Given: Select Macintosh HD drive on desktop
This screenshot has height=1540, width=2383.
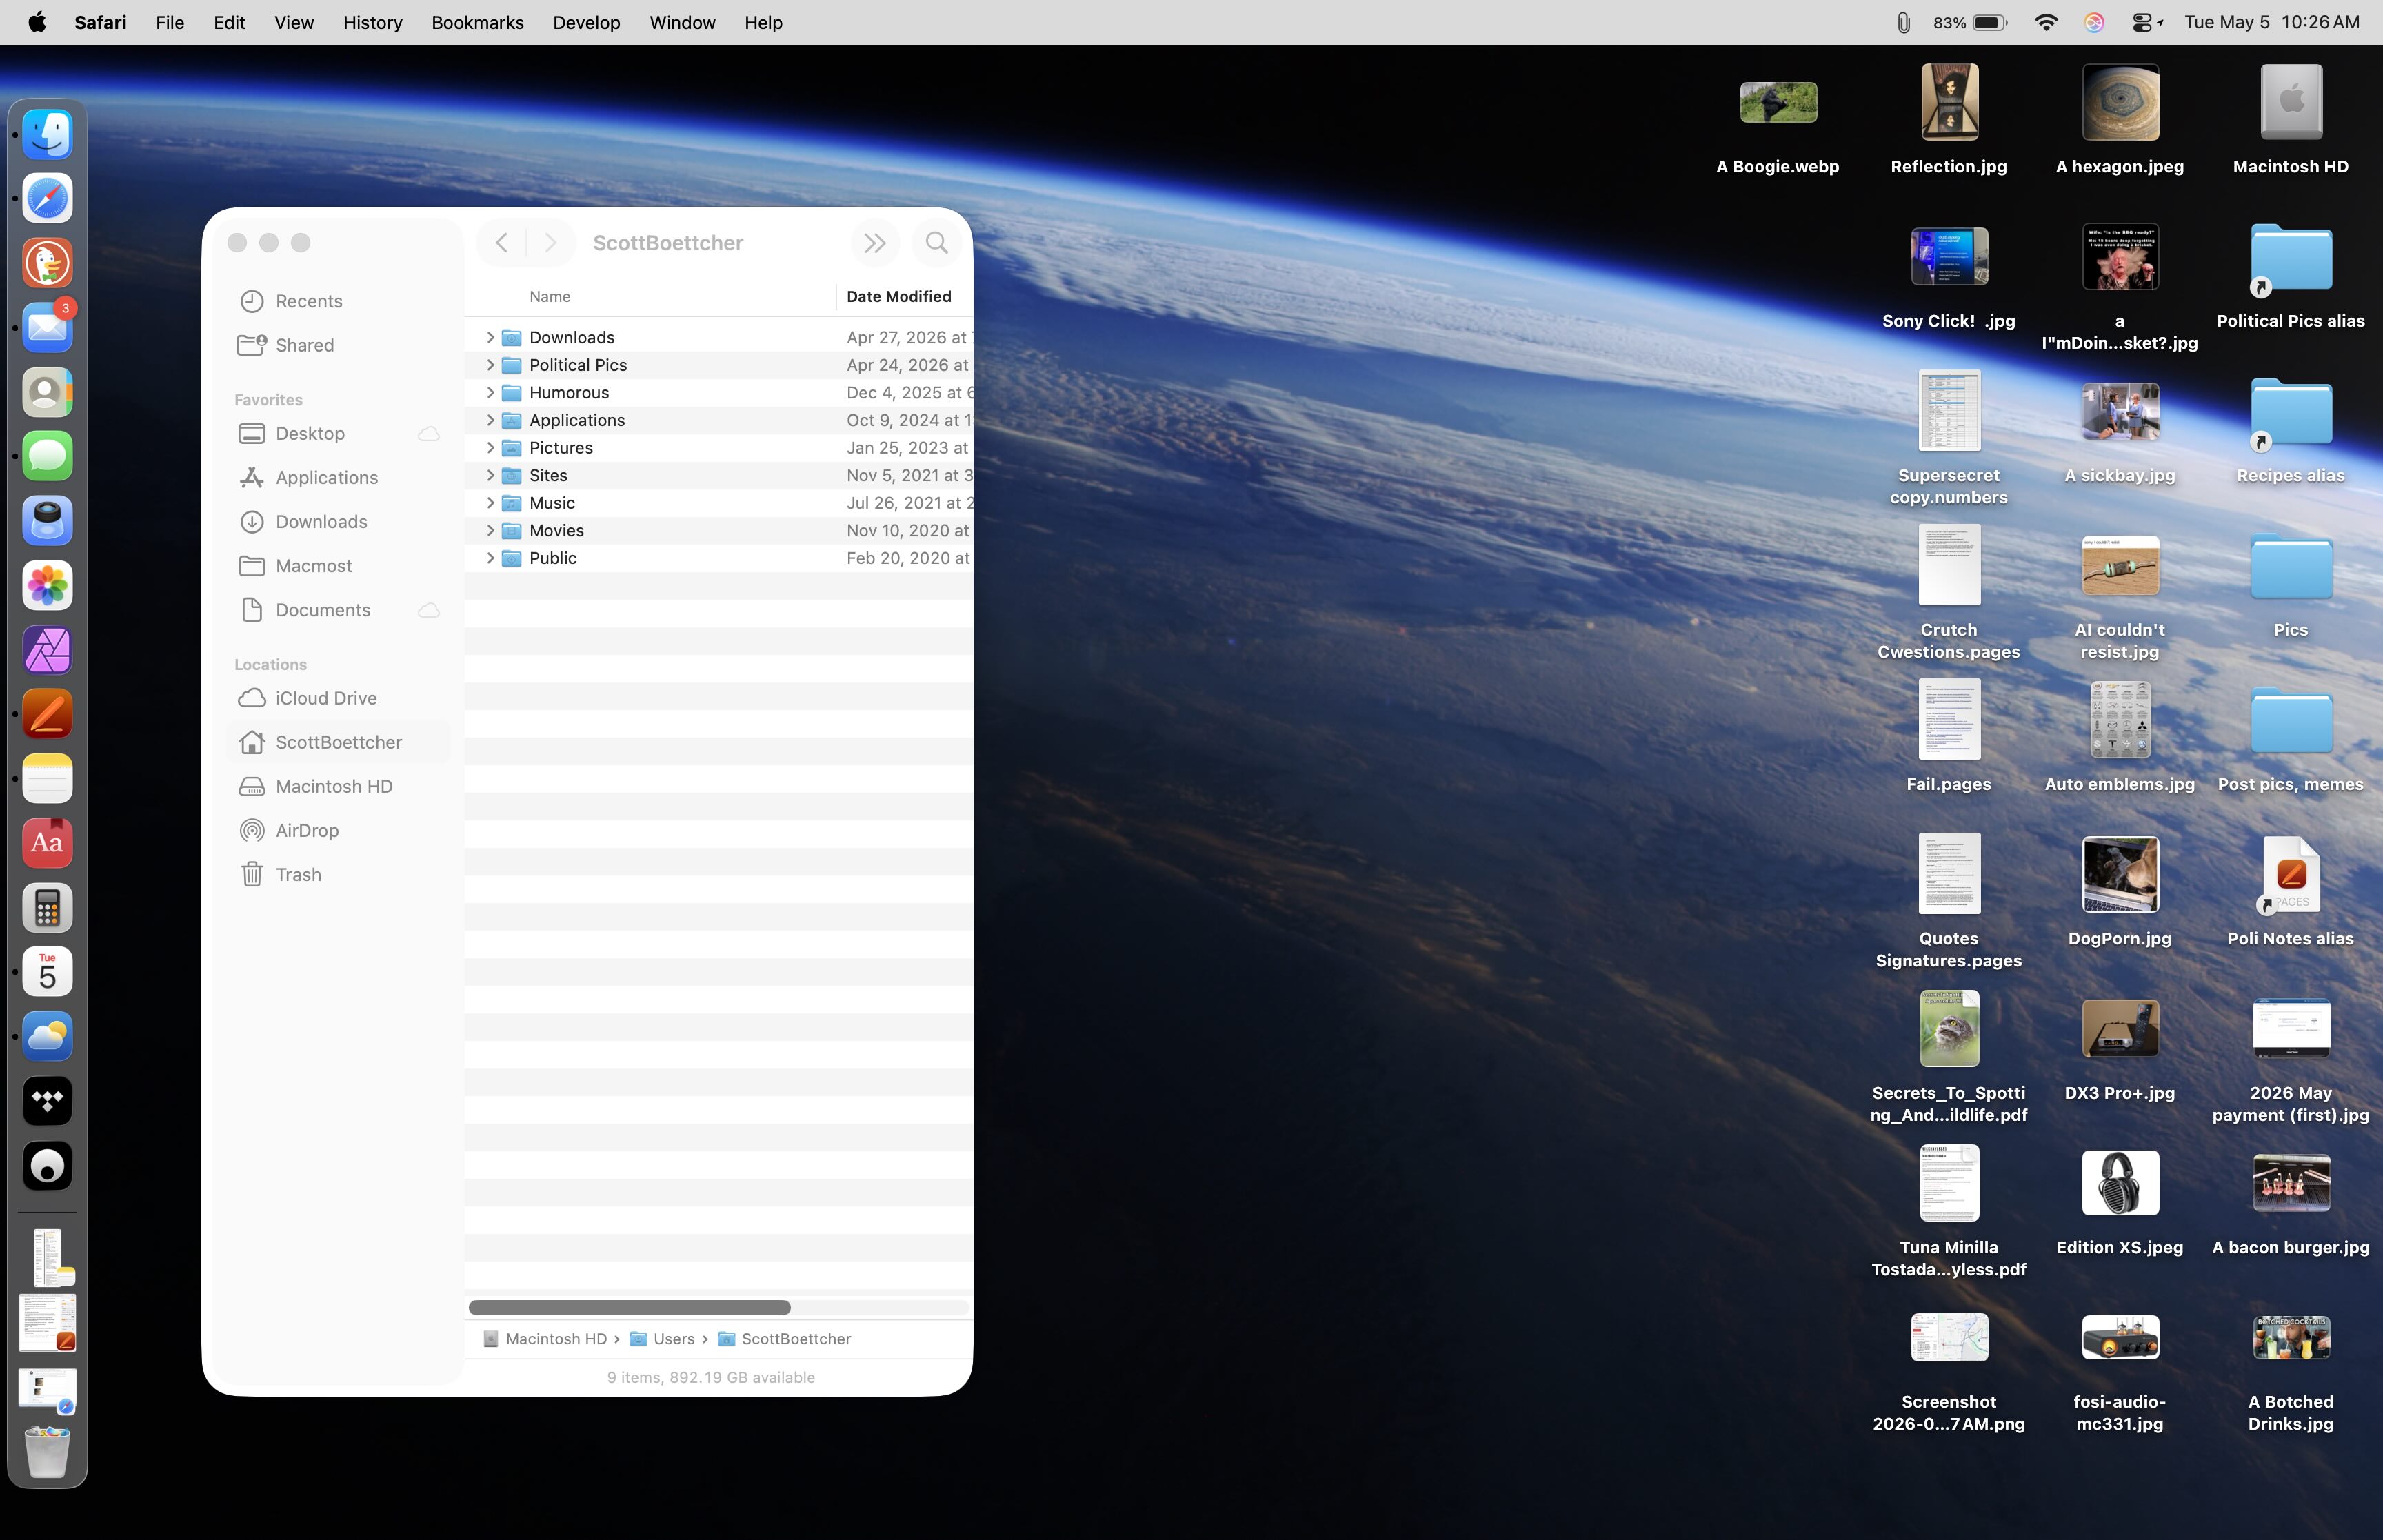Looking at the screenshot, I should [2291, 120].
